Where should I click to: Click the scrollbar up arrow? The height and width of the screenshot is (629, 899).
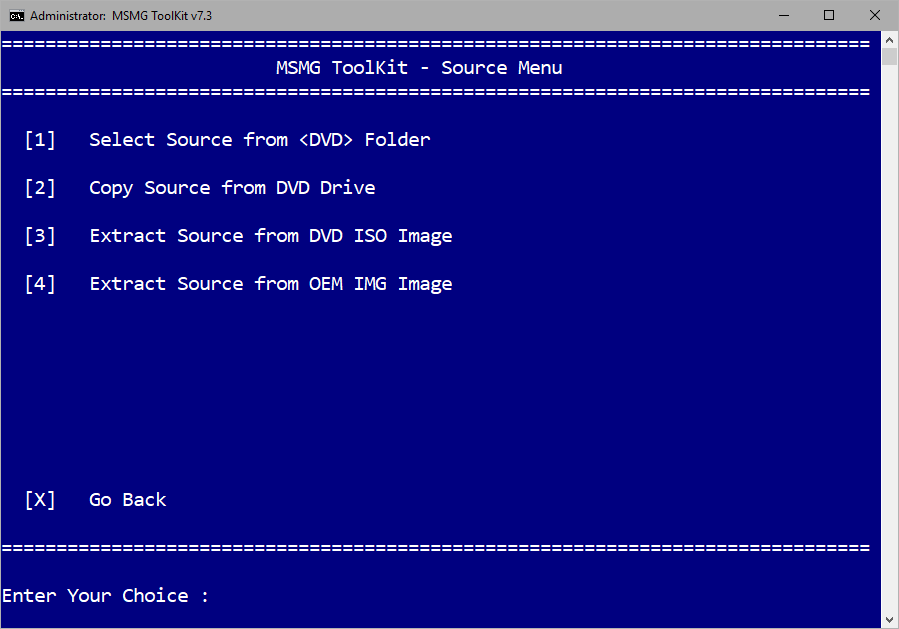(889, 40)
